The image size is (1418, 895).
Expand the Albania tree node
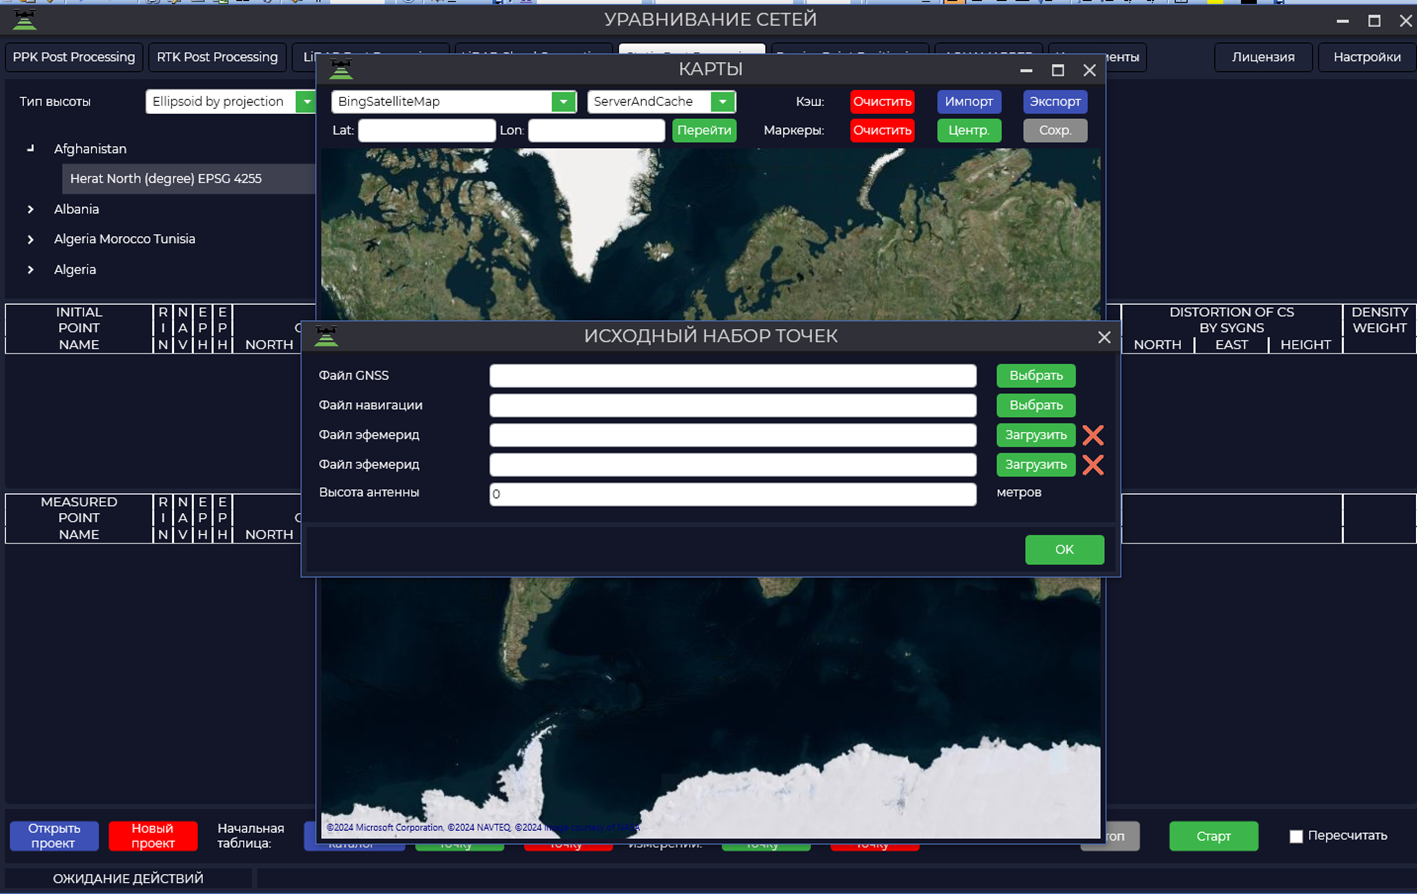31,210
